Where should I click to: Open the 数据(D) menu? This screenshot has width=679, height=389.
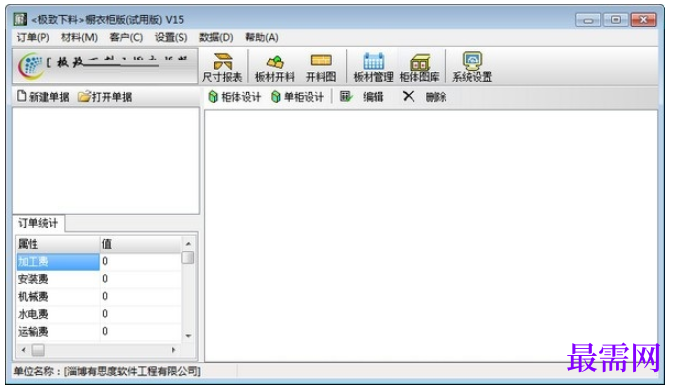coord(216,37)
